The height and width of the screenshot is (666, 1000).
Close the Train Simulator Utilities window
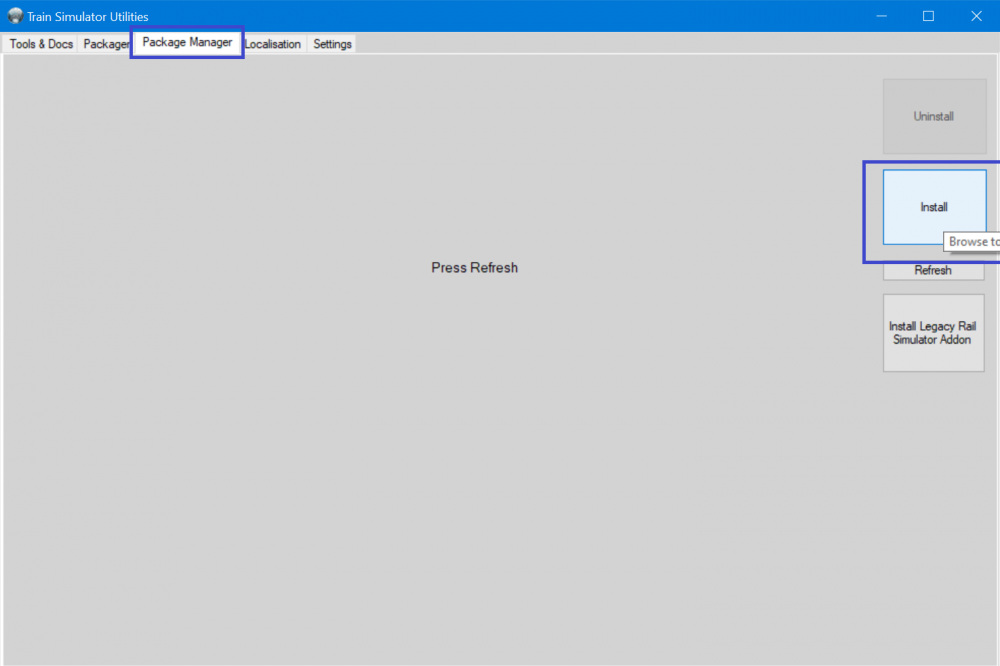pyautogui.click(x=975, y=16)
